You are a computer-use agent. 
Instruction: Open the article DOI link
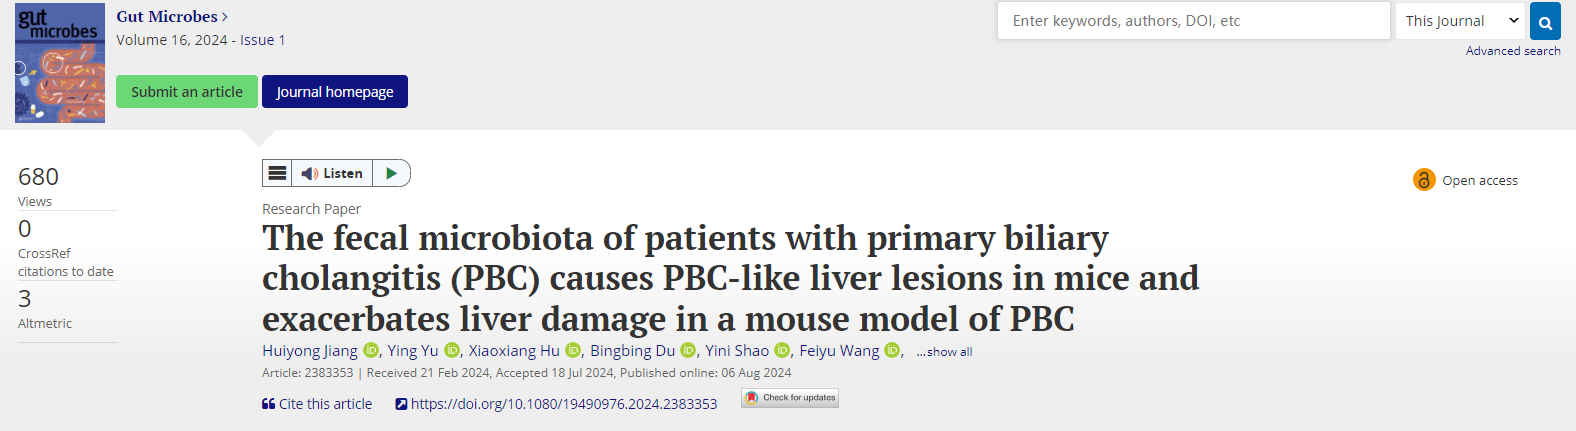563,404
